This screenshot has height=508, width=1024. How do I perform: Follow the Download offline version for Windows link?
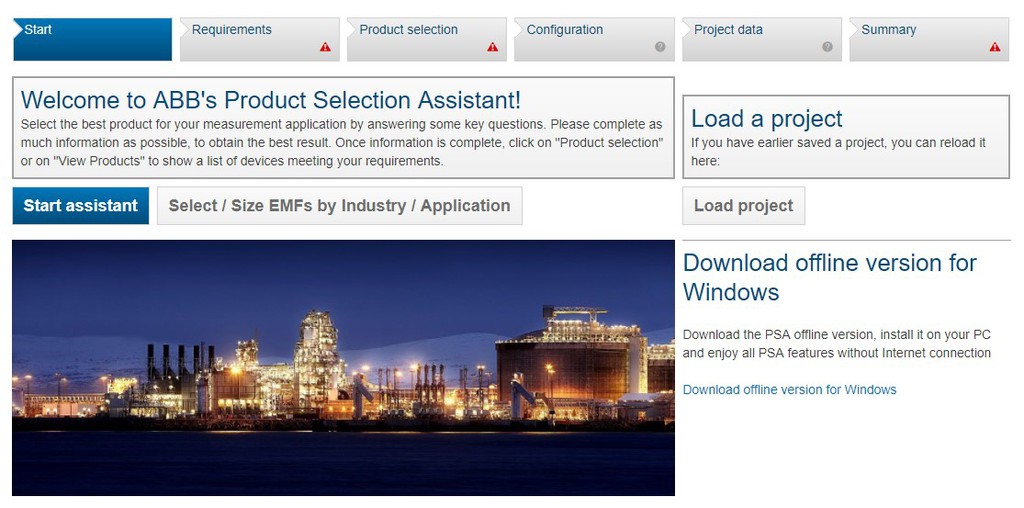(x=790, y=390)
